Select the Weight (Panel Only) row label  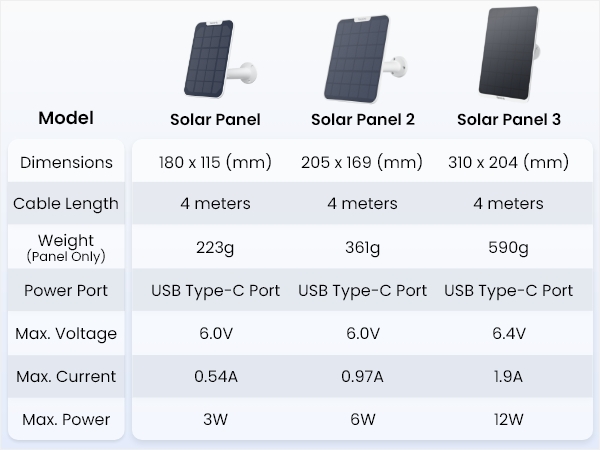(x=66, y=247)
